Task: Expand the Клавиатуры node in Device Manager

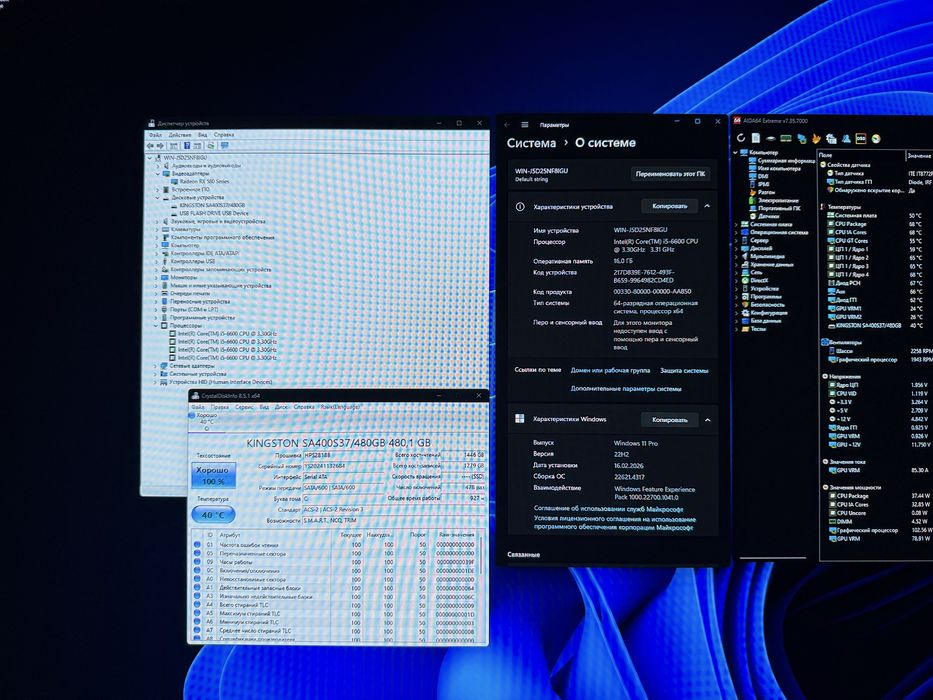Action: (x=157, y=229)
